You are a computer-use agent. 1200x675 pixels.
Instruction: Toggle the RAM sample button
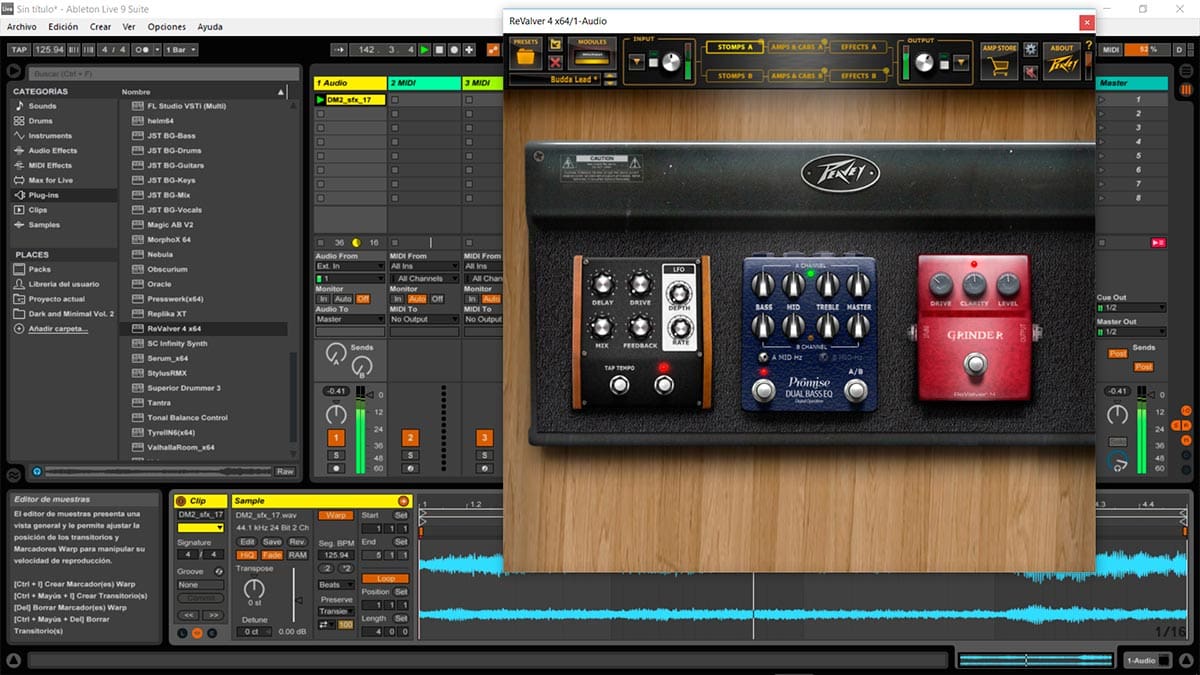[x=297, y=555]
